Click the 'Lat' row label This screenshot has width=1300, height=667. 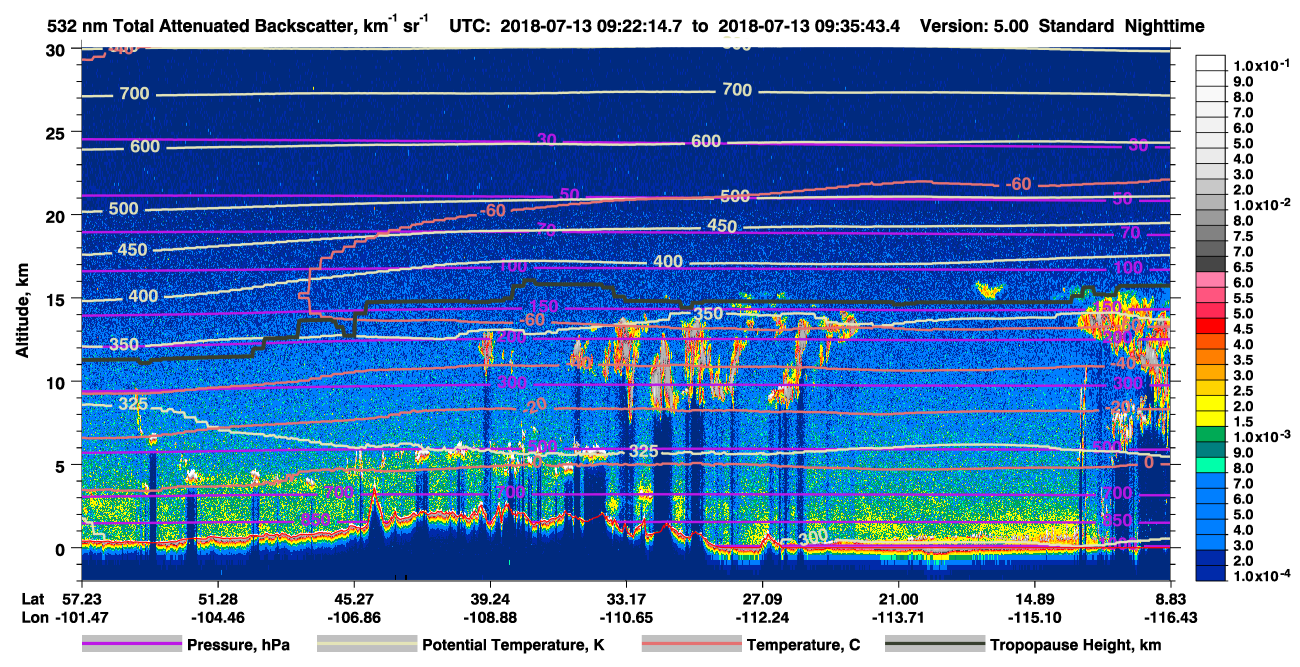point(32,599)
